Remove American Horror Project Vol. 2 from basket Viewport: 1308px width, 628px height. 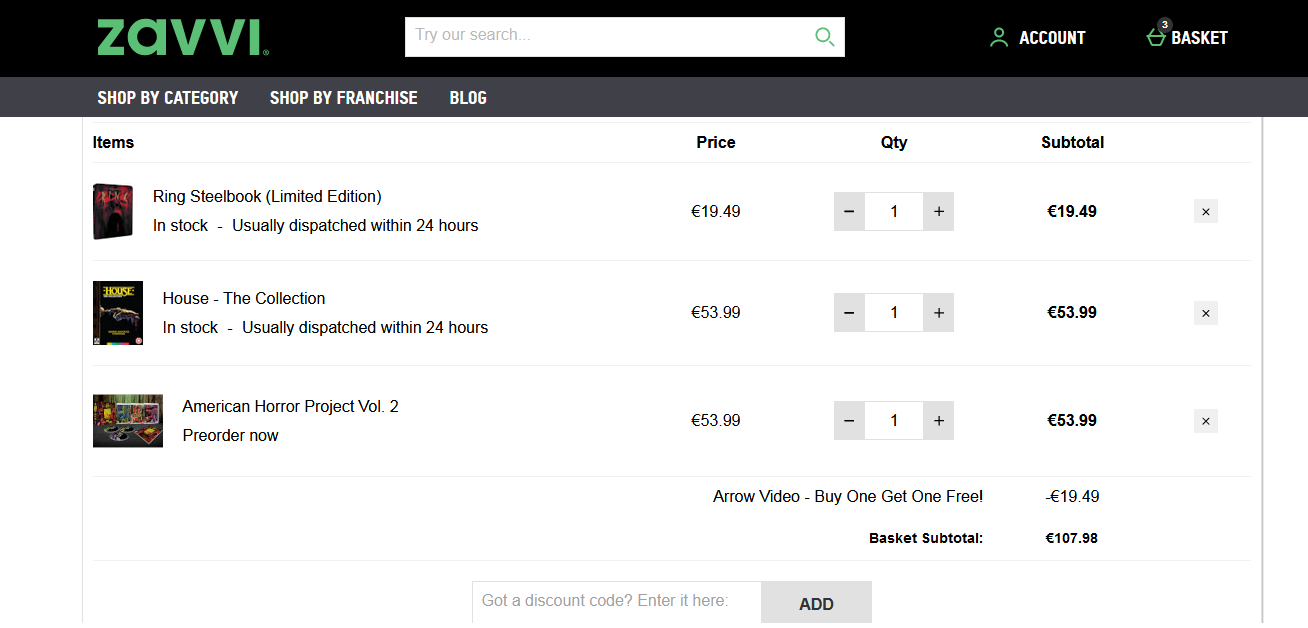click(x=1205, y=421)
